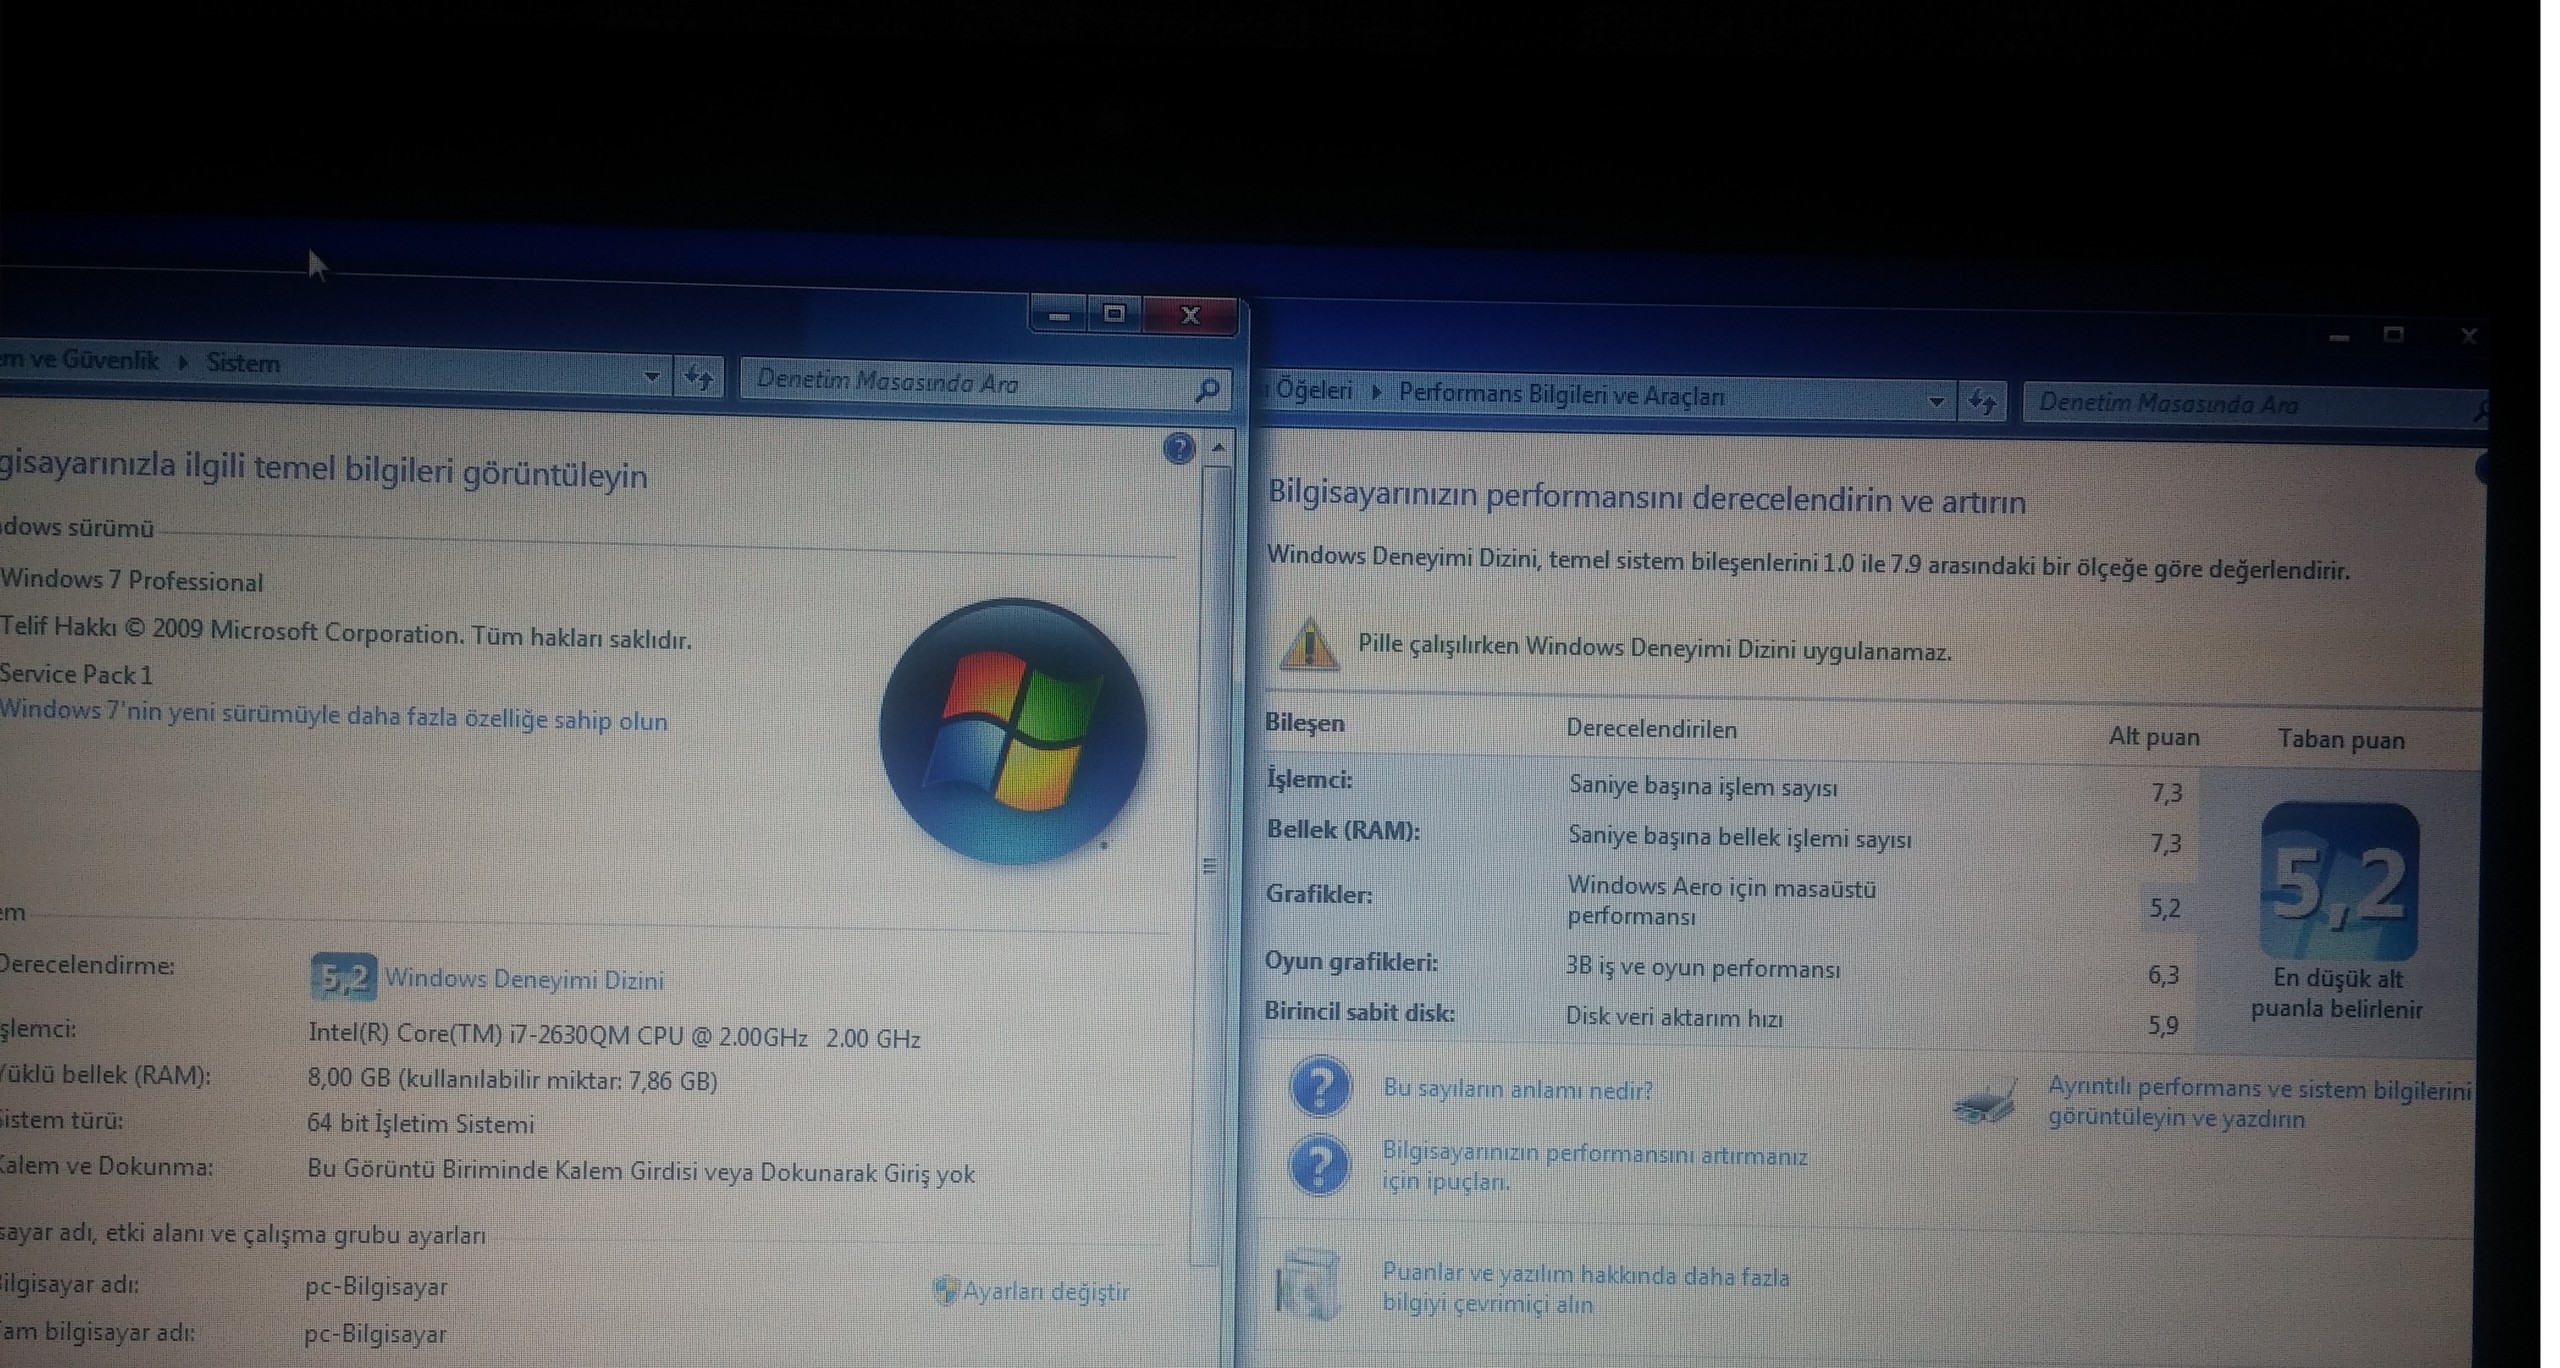Click the 'Ayarları değiştir' link
Screen dimensions: 2560x1368
1045,1291
